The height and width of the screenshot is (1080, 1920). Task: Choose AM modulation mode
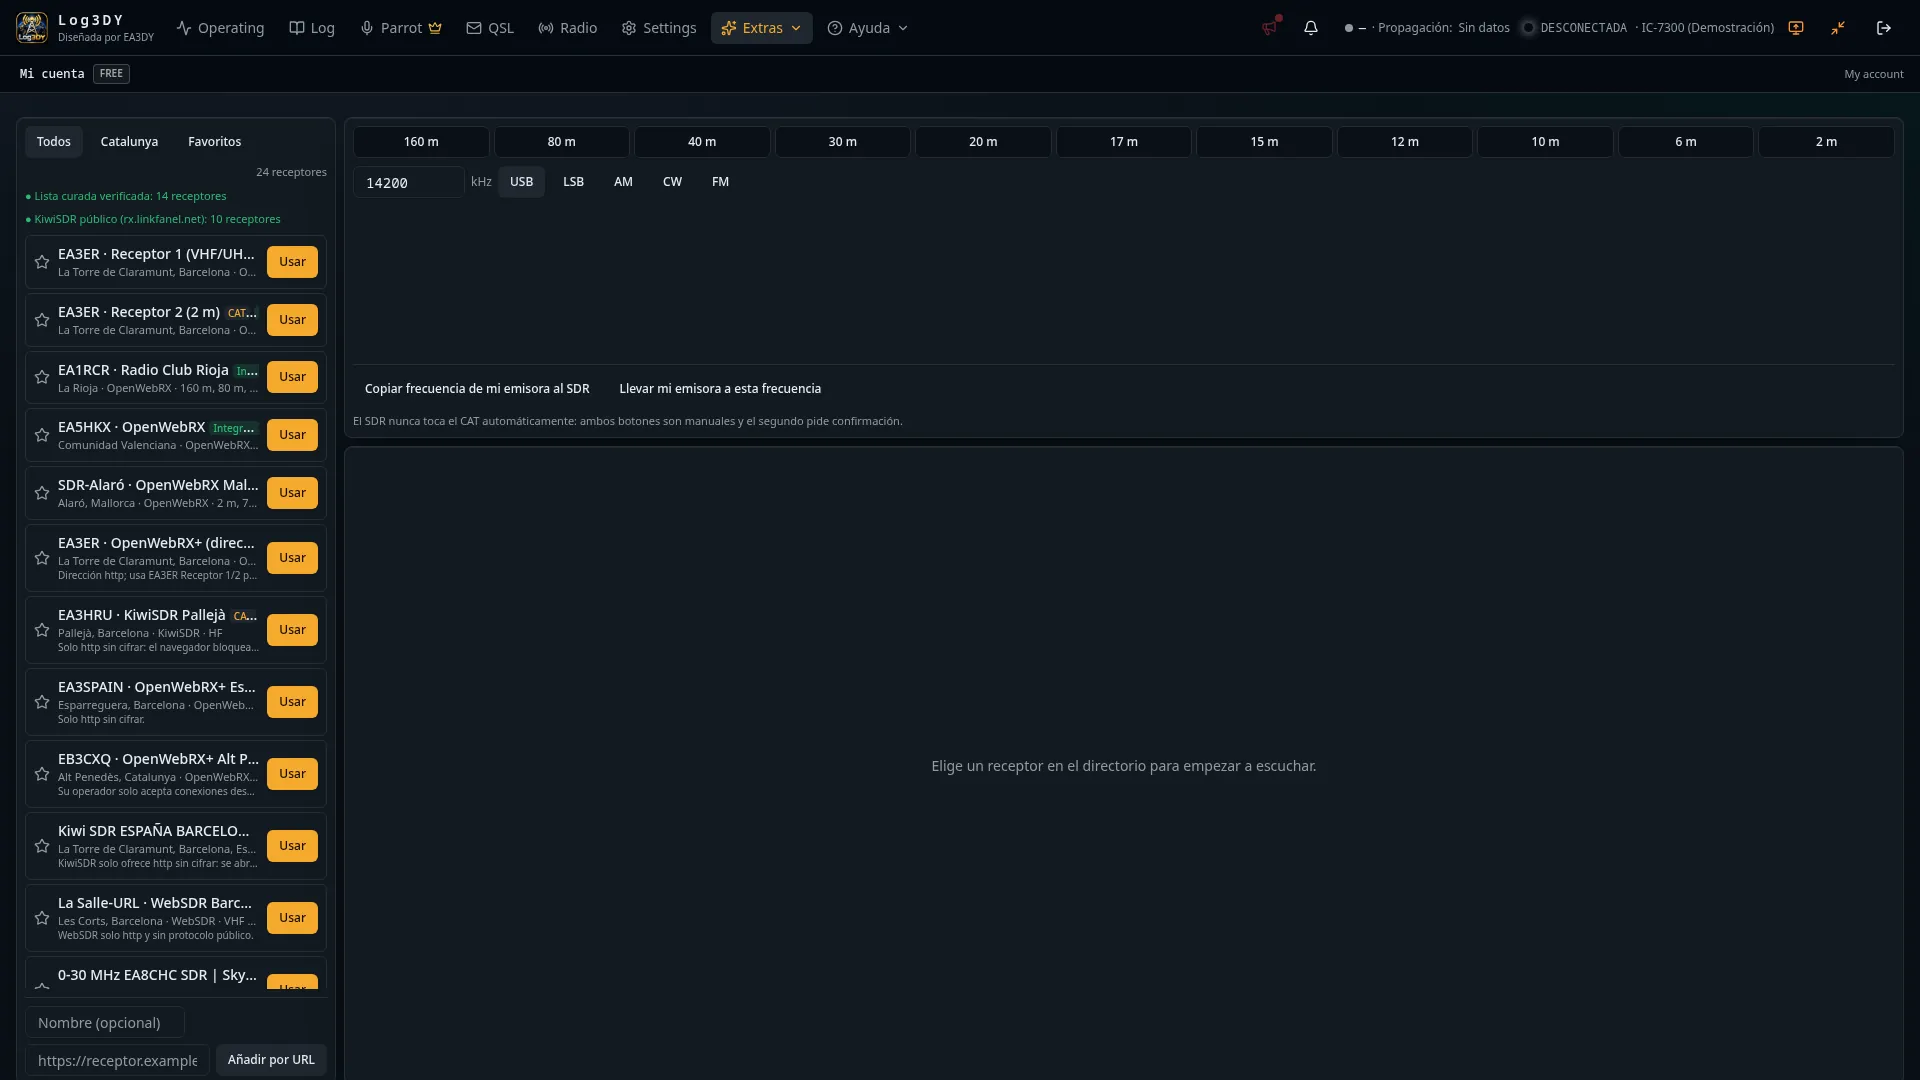(x=623, y=182)
